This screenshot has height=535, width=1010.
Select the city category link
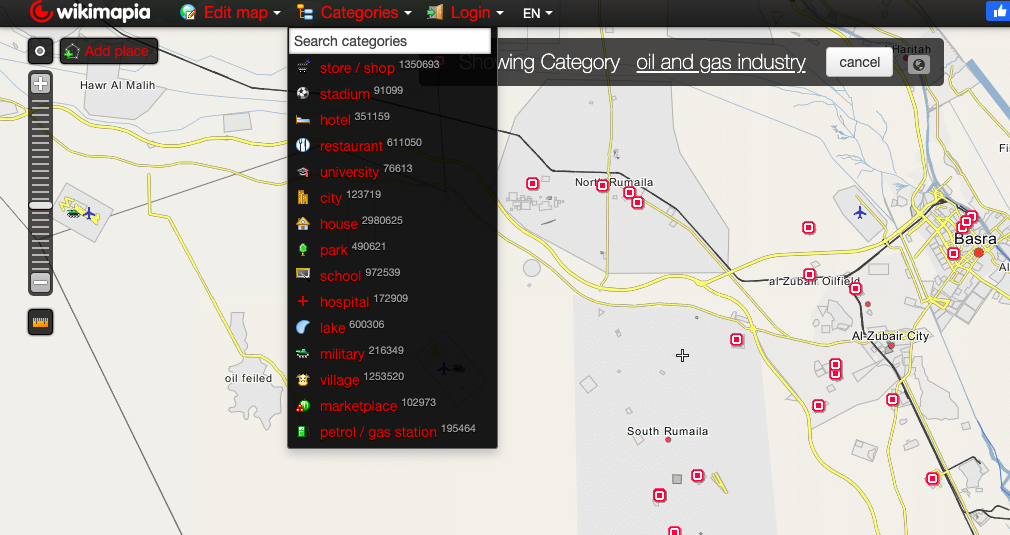tap(330, 198)
